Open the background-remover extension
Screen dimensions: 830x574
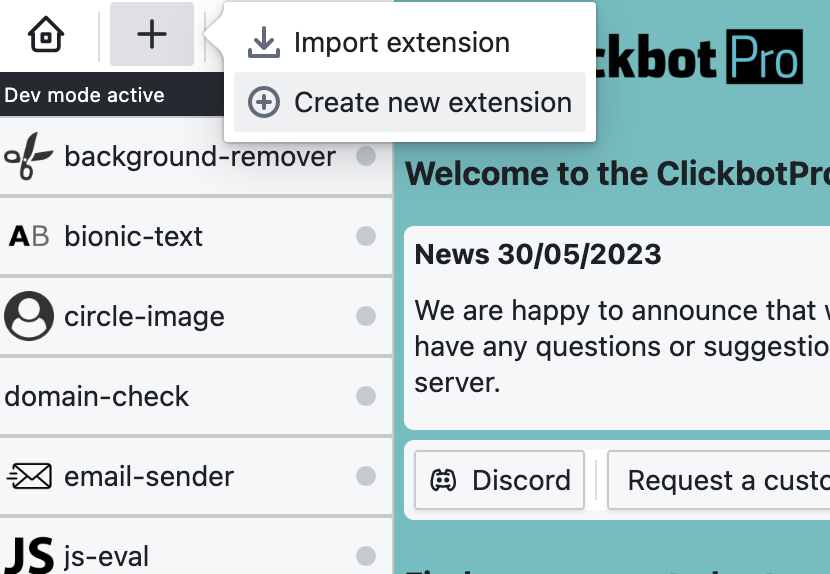tap(196, 156)
